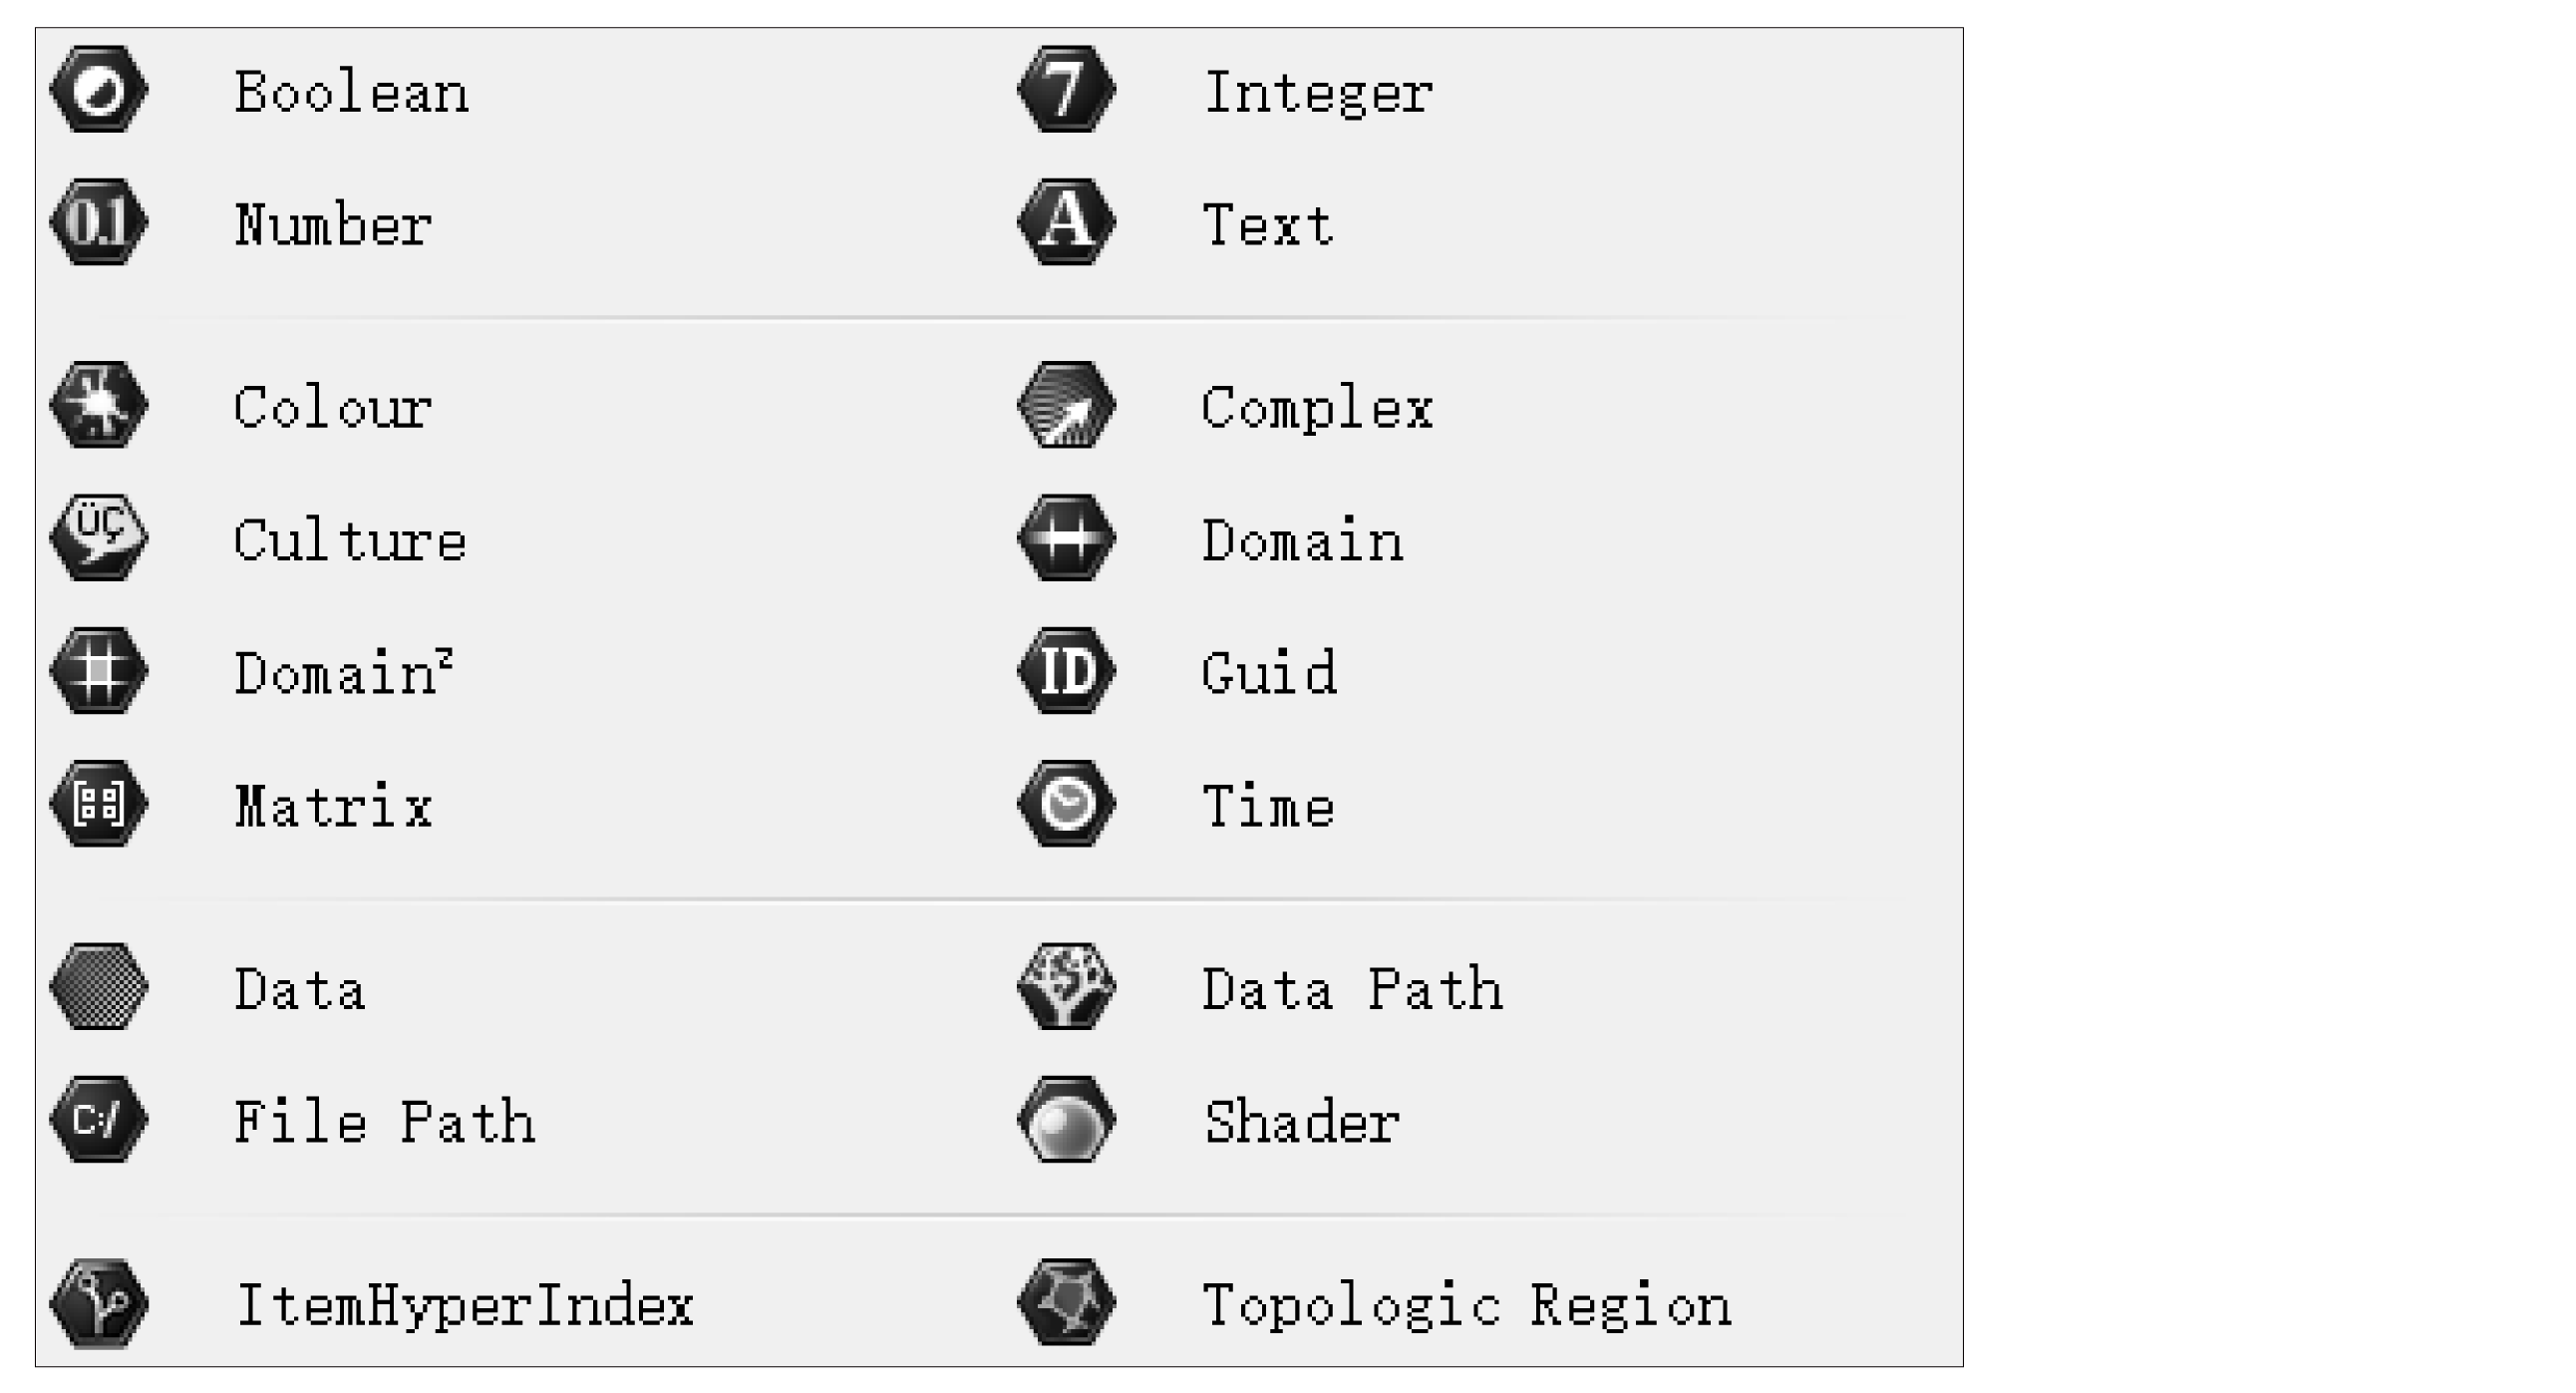Pick the Colour parameter icon

[99, 405]
